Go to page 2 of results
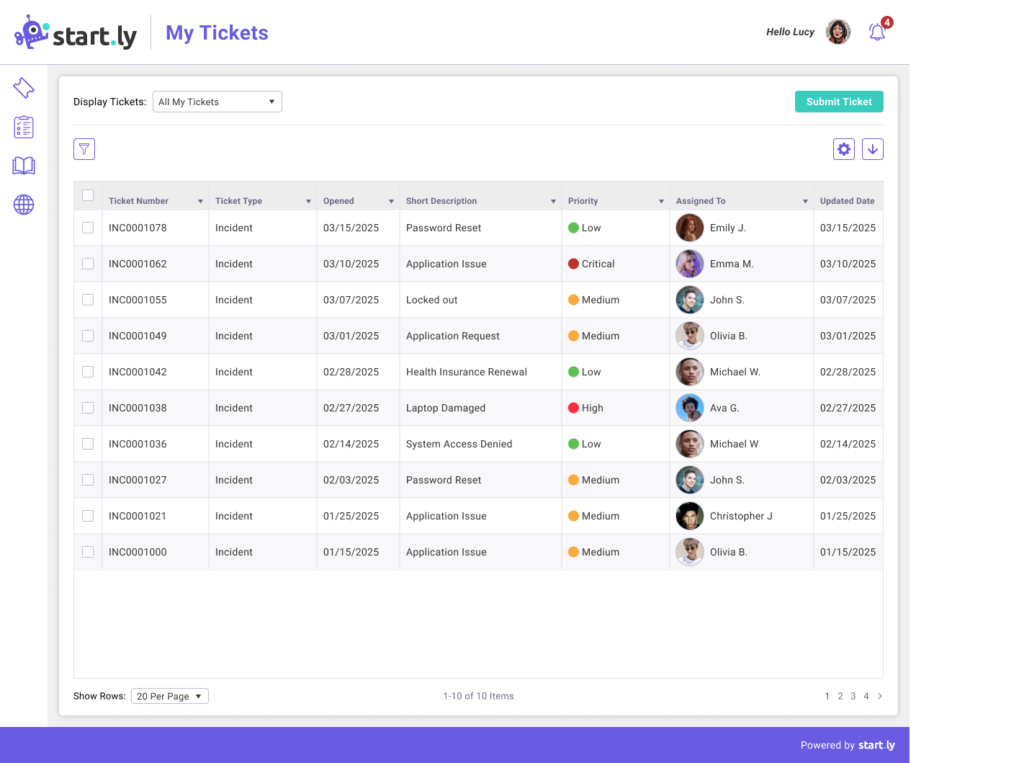The width and height of the screenshot is (1024, 763). pyautogui.click(x=840, y=696)
